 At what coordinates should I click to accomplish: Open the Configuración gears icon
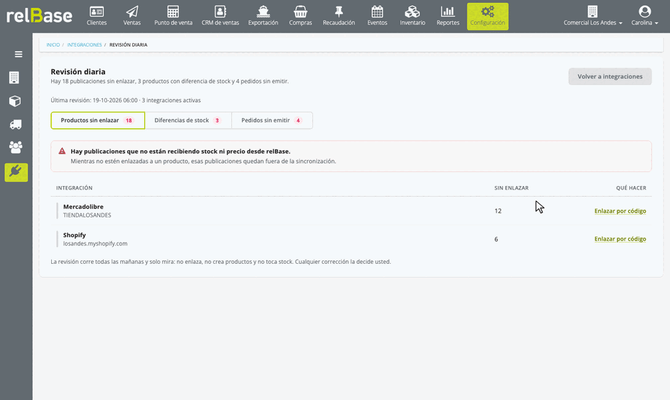(x=488, y=12)
